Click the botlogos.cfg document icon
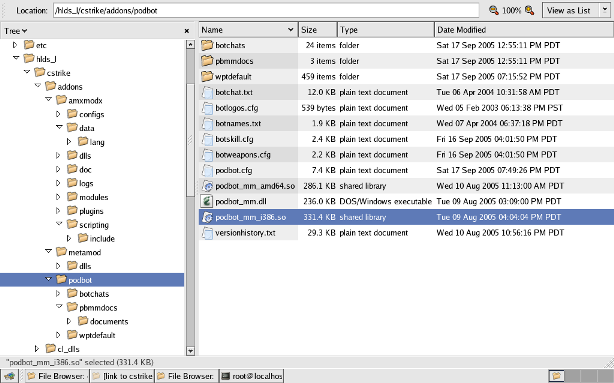Viewport: 614px width, 383px height. point(207,108)
